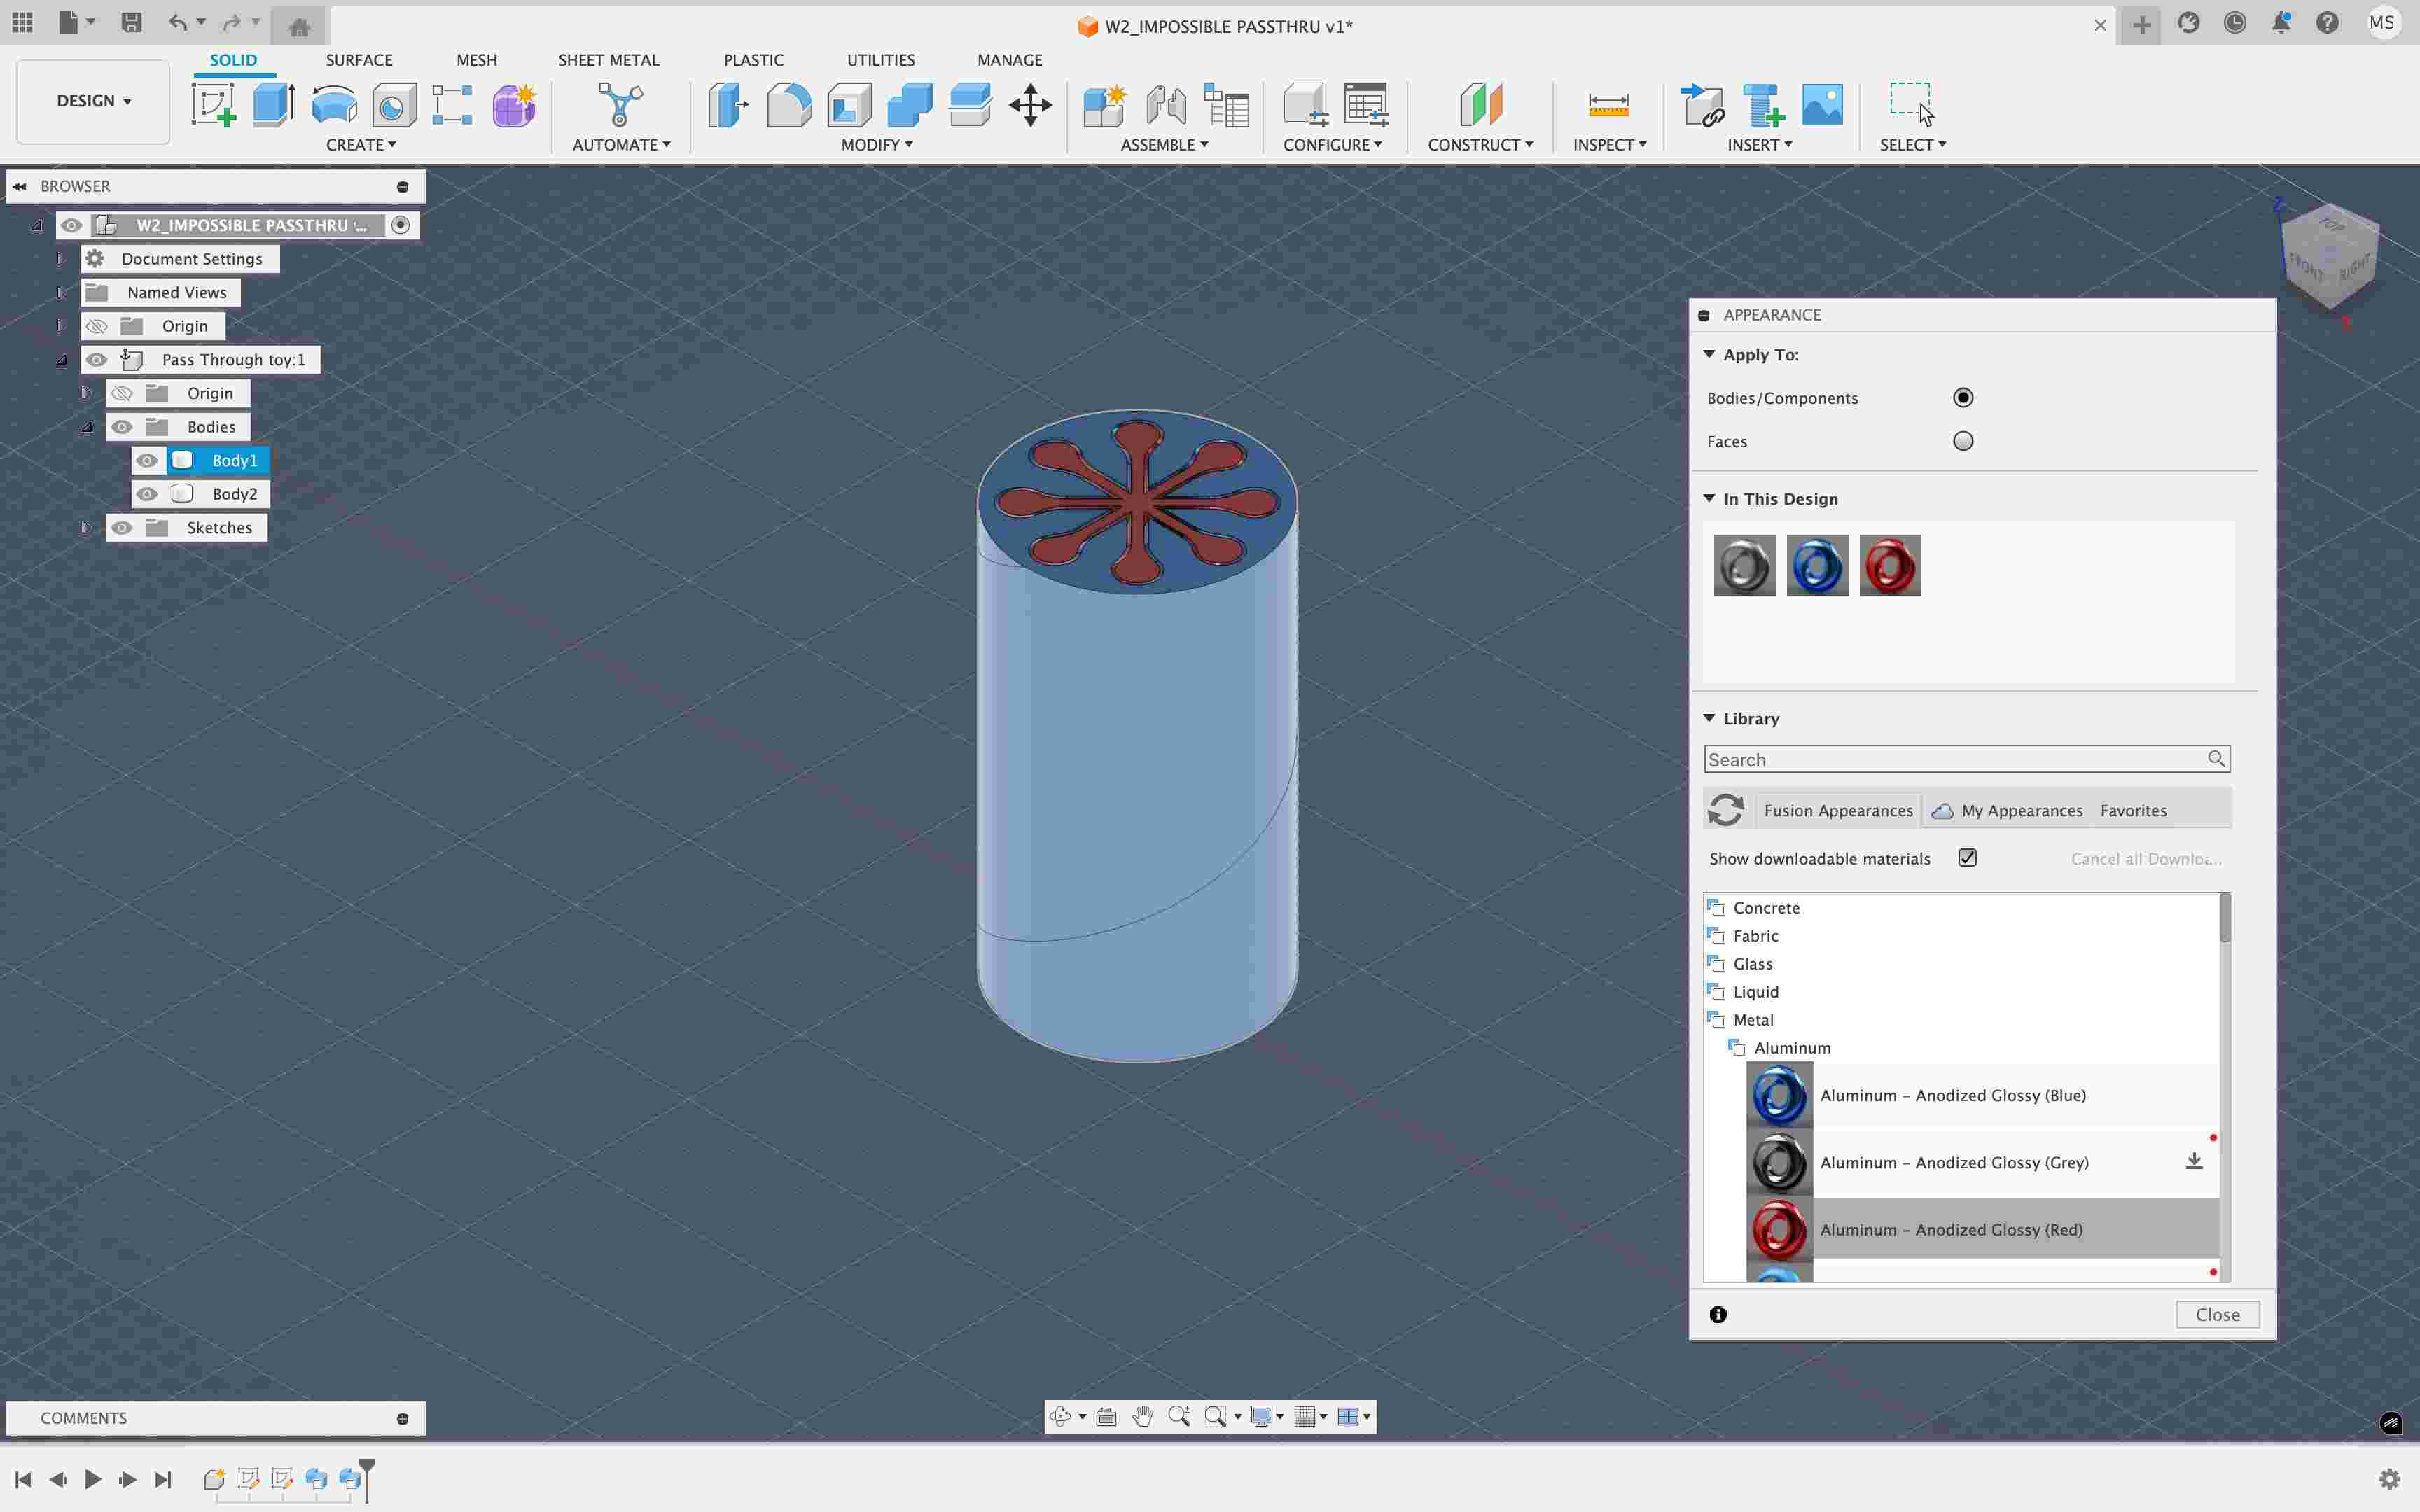This screenshot has width=2420, height=1512.
Task: Uncheck Show downloadable materials checkbox
Action: [x=1967, y=858]
